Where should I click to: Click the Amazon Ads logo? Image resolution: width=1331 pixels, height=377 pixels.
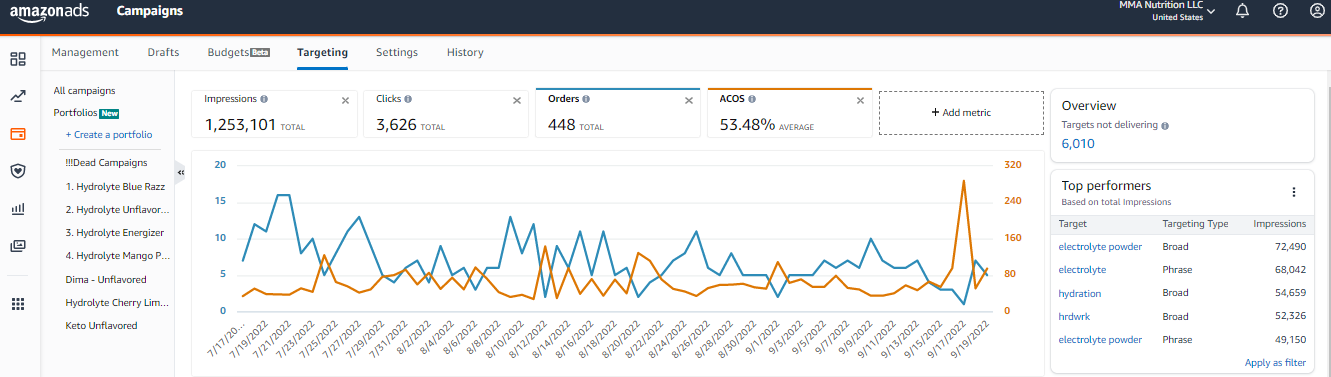[49, 12]
